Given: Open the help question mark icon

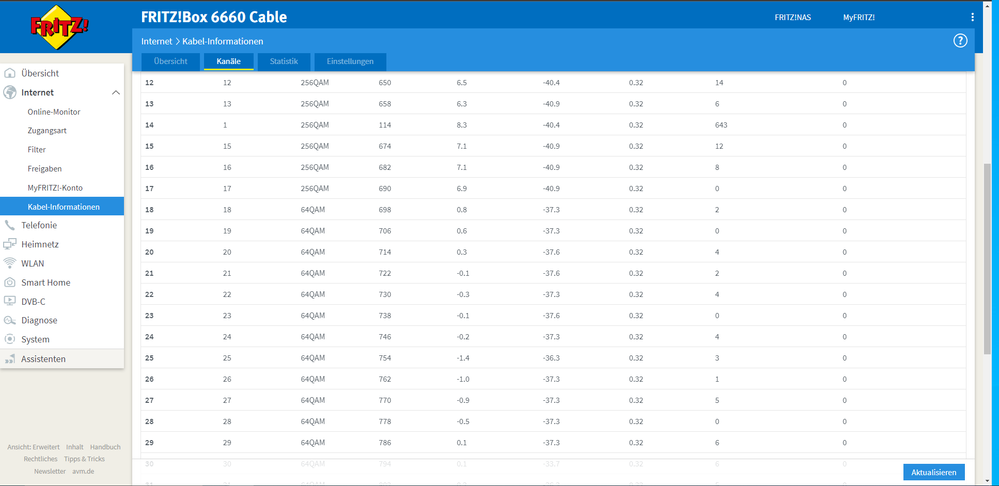Looking at the screenshot, I should click(x=959, y=41).
